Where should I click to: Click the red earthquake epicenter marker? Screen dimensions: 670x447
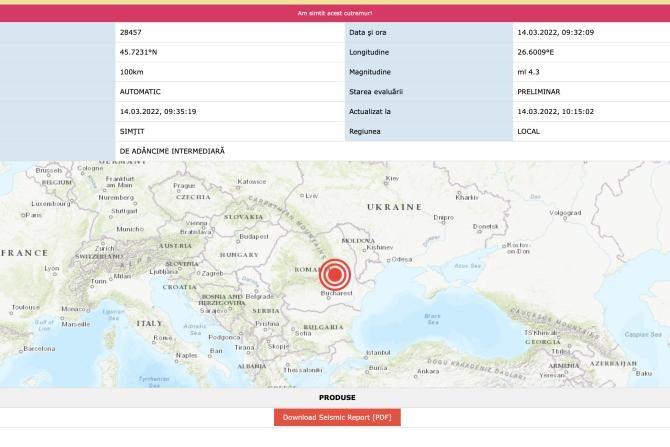tap(336, 274)
